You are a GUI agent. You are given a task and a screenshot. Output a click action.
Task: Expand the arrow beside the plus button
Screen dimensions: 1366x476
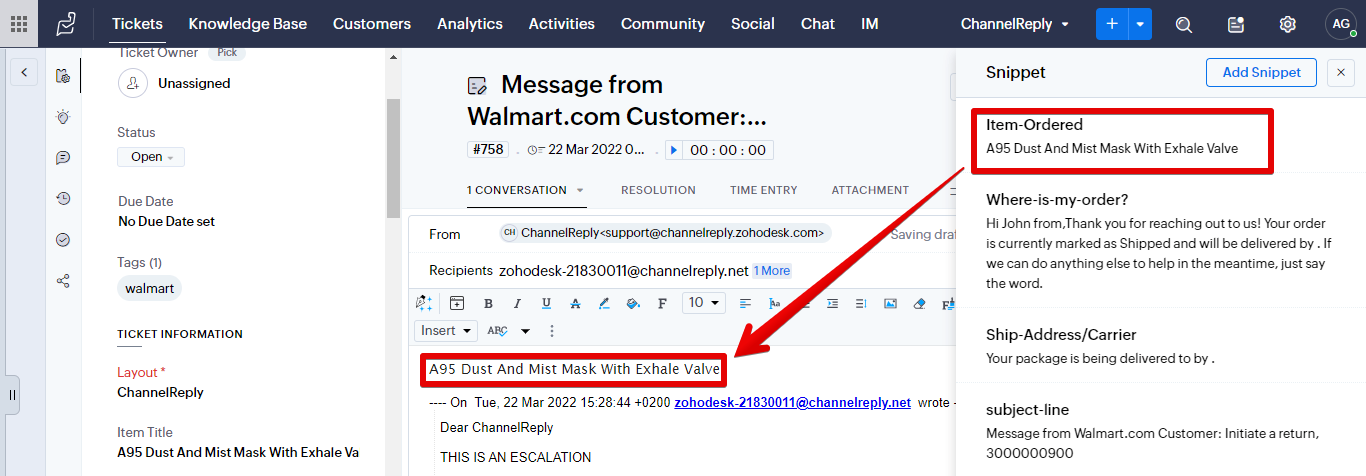[x=1140, y=24]
